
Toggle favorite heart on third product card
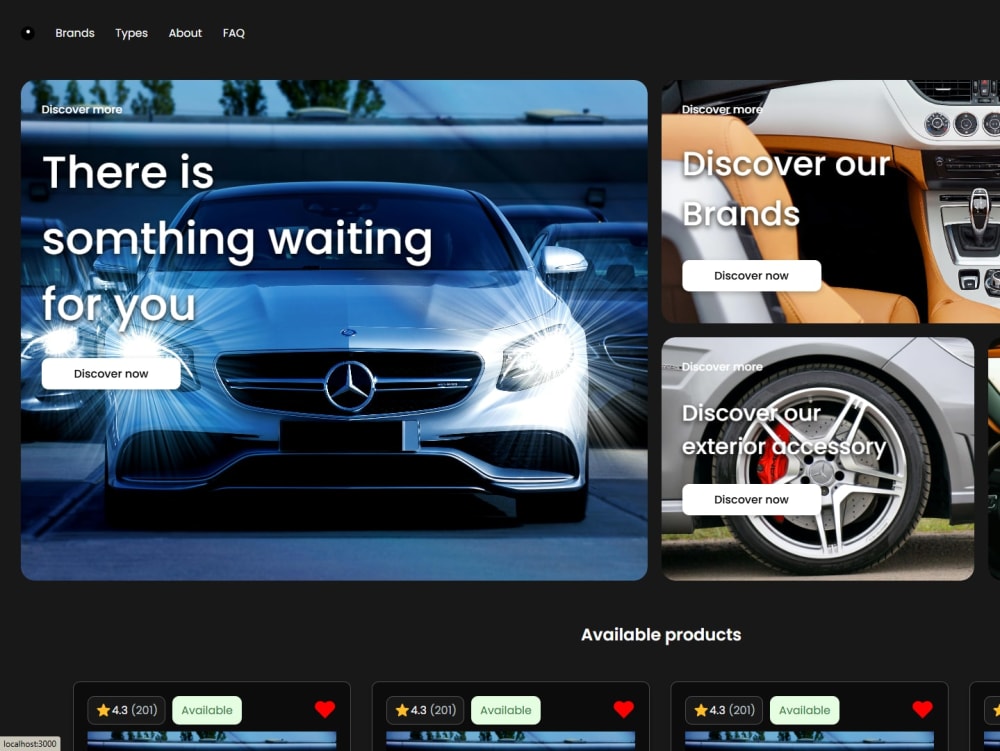pos(922,710)
